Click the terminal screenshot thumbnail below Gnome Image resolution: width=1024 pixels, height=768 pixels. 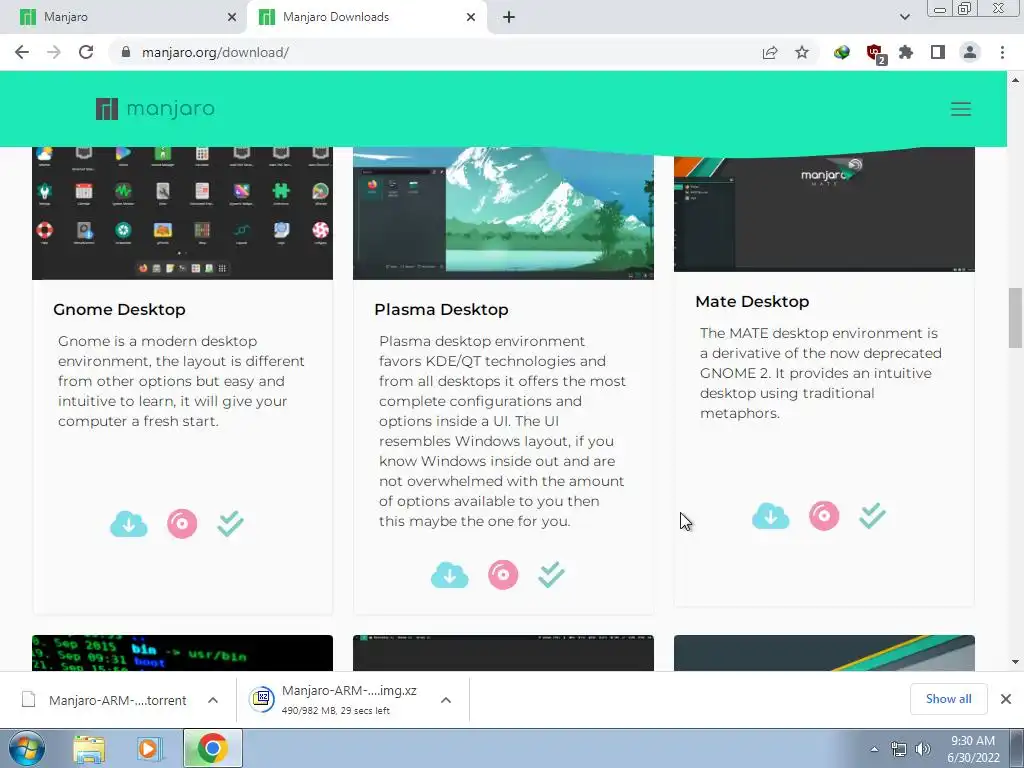click(182, 653)
